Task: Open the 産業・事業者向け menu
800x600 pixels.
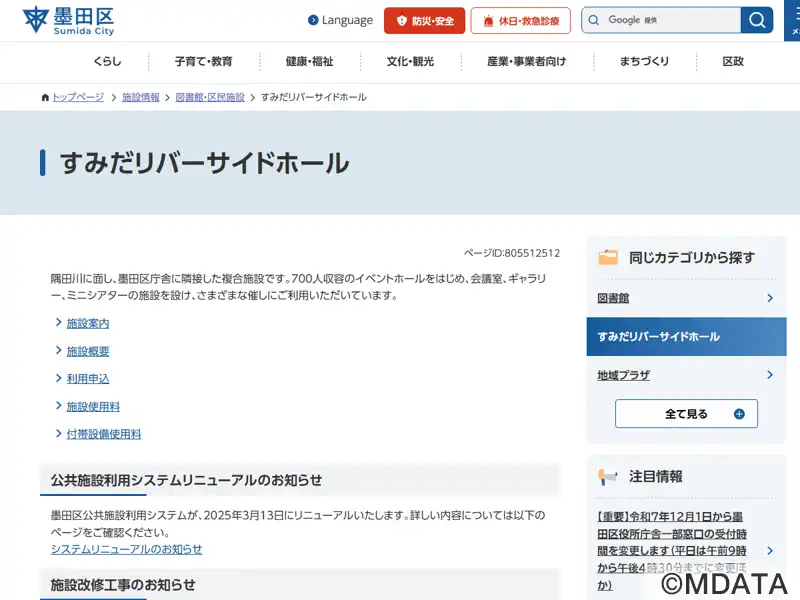Action: click(x=527, y=62)
